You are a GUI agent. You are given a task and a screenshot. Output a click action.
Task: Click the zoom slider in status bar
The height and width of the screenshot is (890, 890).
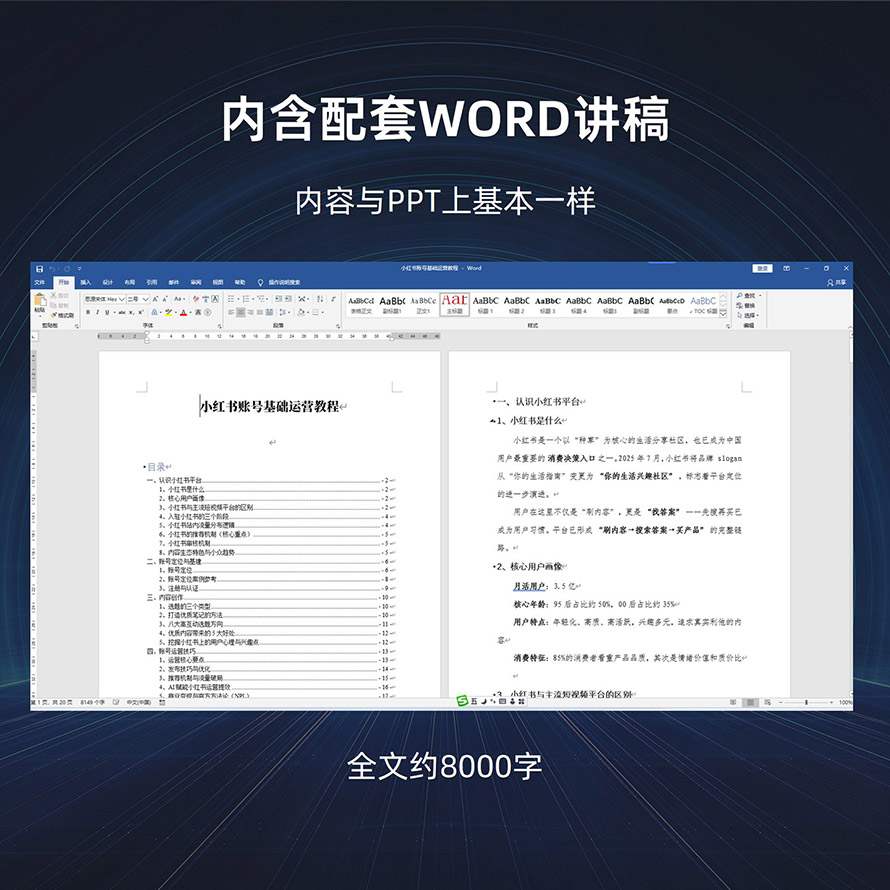[806, 703]
